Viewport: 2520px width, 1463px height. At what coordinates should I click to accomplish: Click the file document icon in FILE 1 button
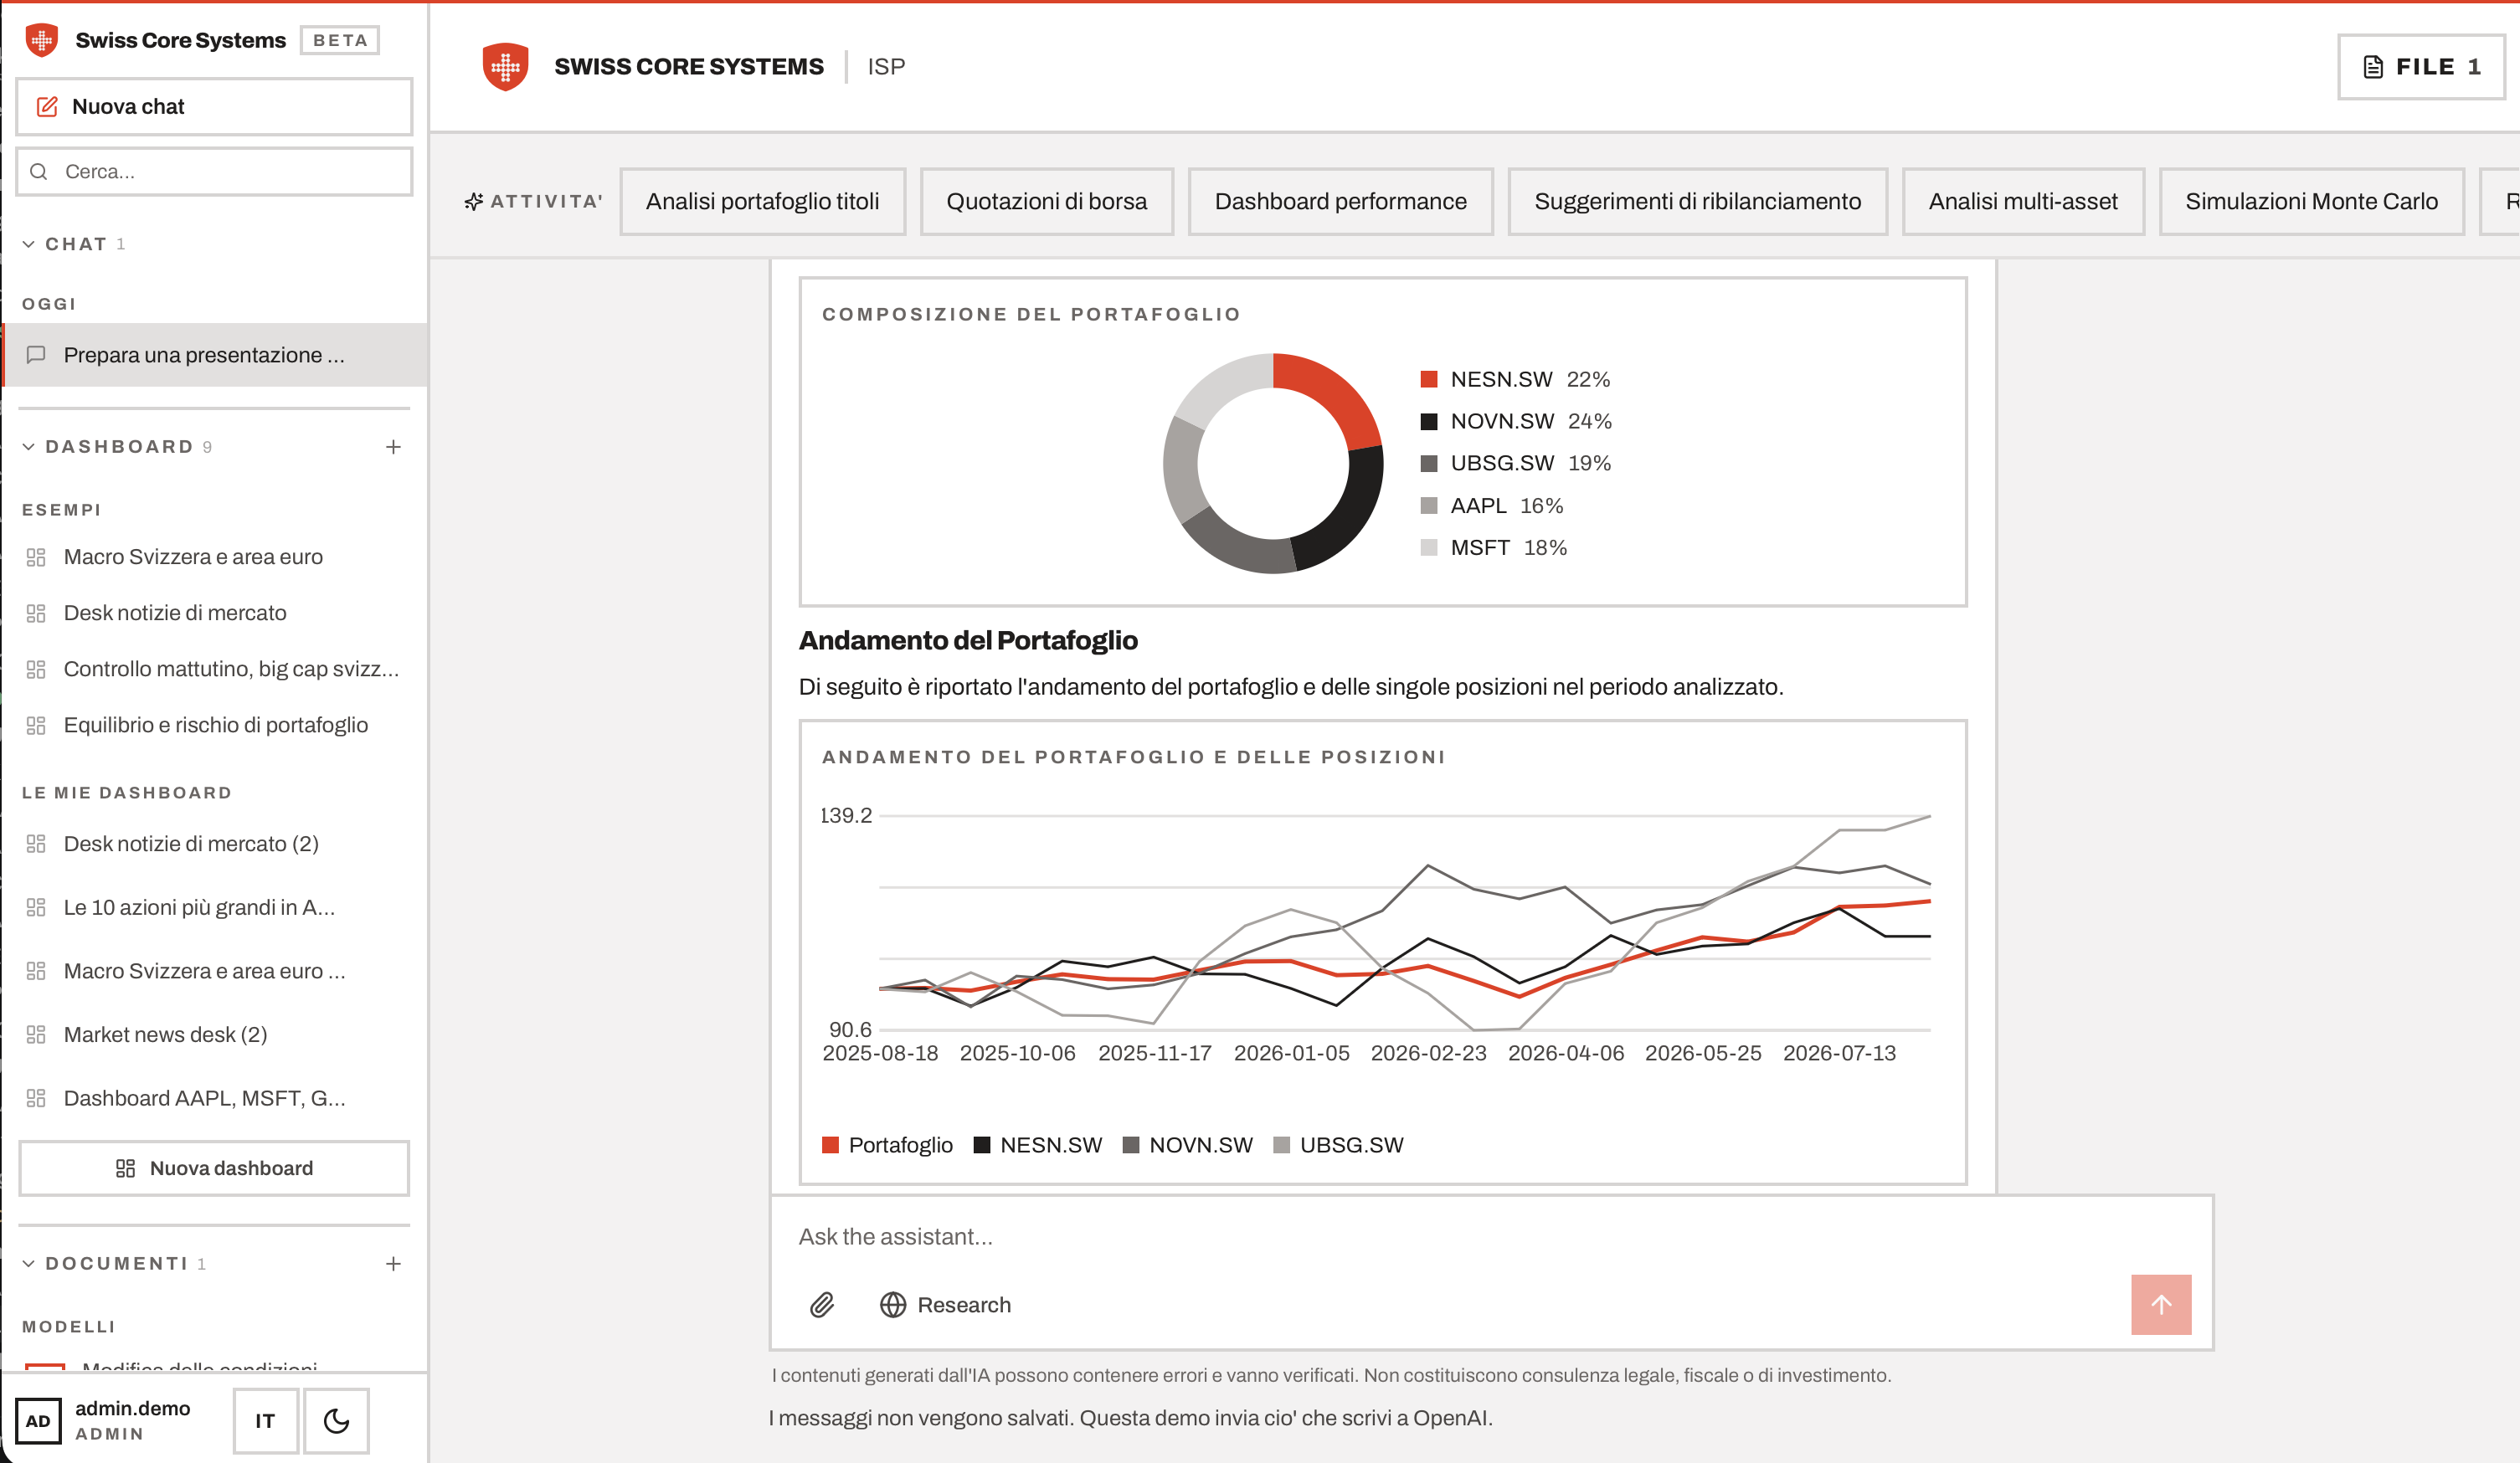[2373, 67]
